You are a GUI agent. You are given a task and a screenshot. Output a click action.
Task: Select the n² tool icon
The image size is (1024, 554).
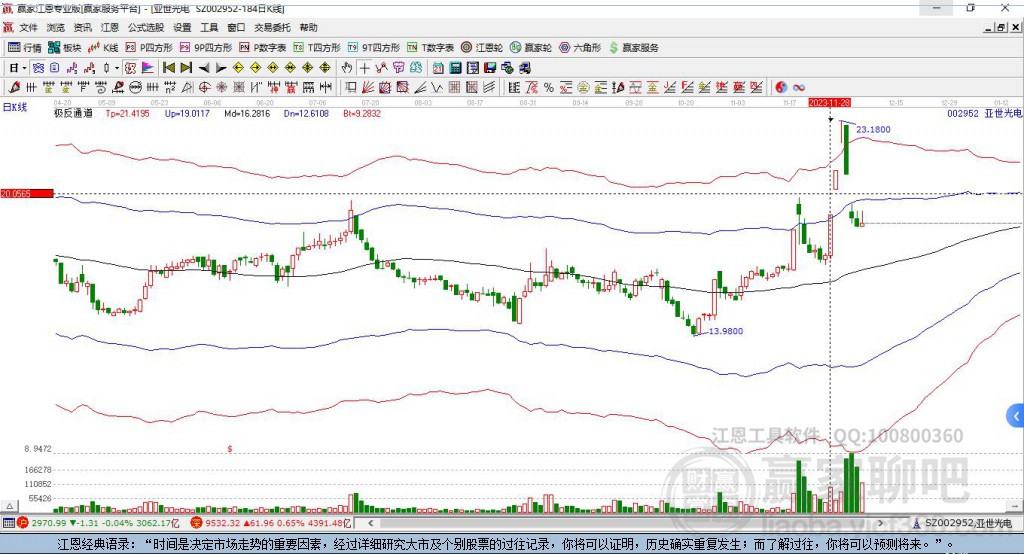(x=170, y=88)
